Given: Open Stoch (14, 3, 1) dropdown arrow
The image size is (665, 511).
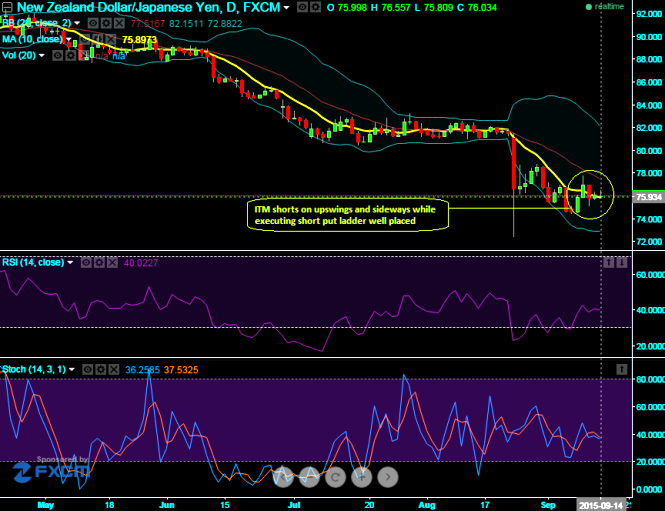Looking at the screenshot, I should tap(72, 370).
